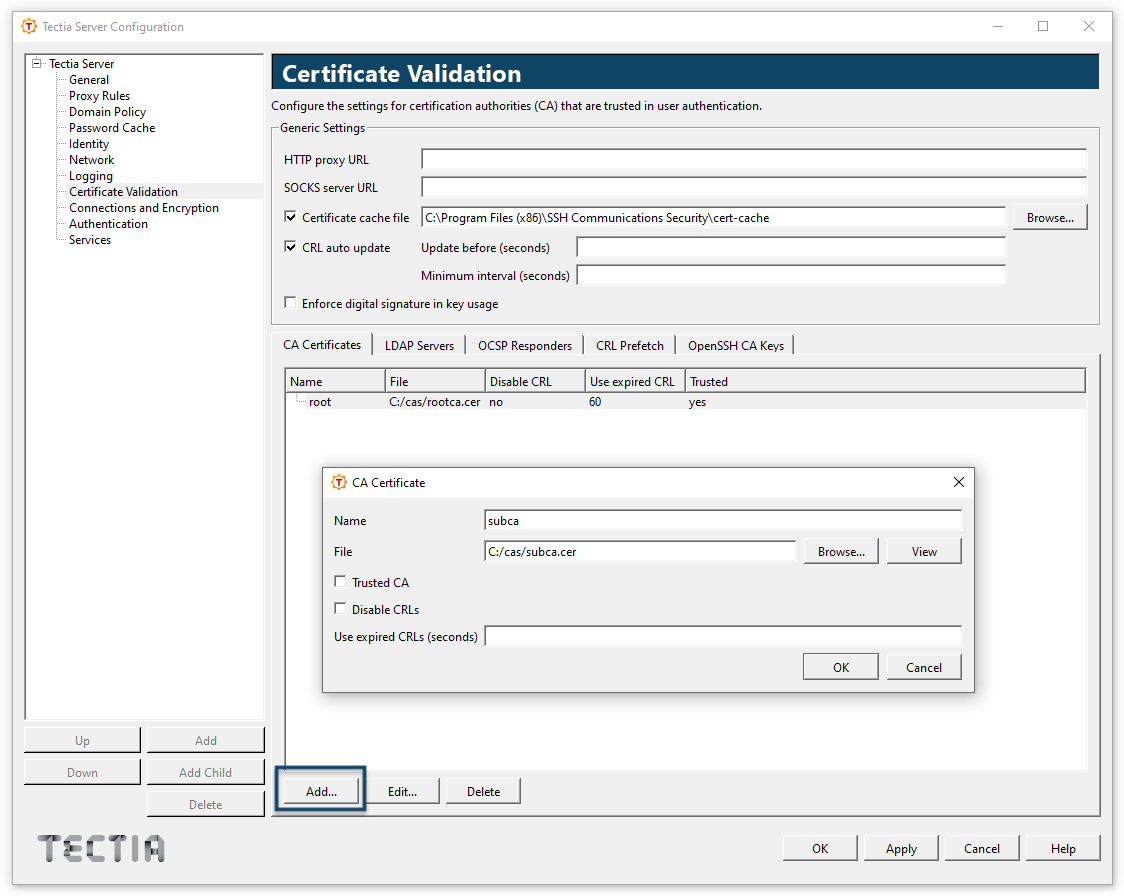The width and height of the screenshot is (1124, 896).
Task: Maximize the Tectia Server Configuration window
Action: pos(1043,27)
